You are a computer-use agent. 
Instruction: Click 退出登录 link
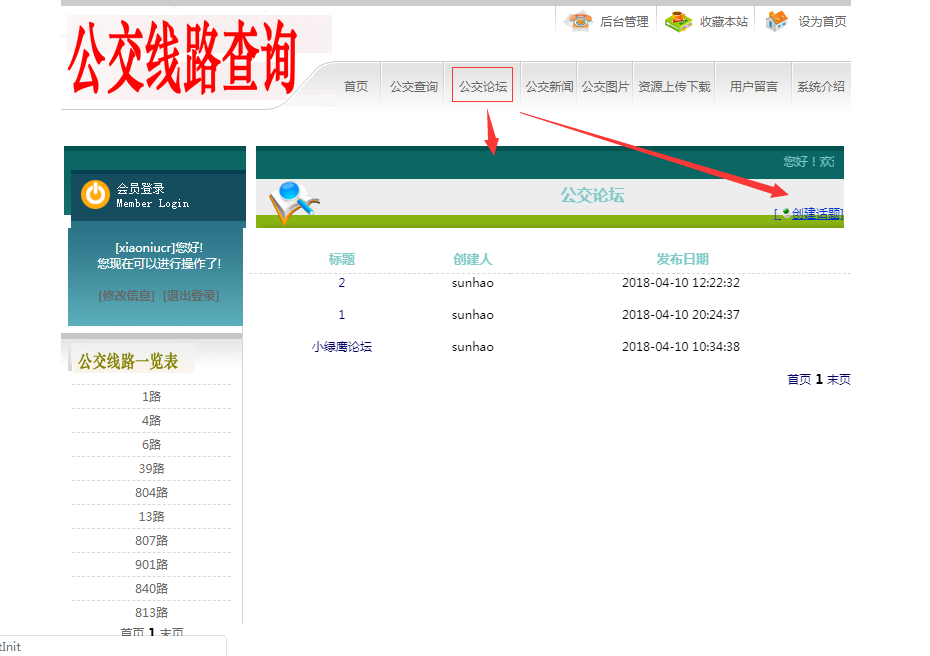(191, 295)
